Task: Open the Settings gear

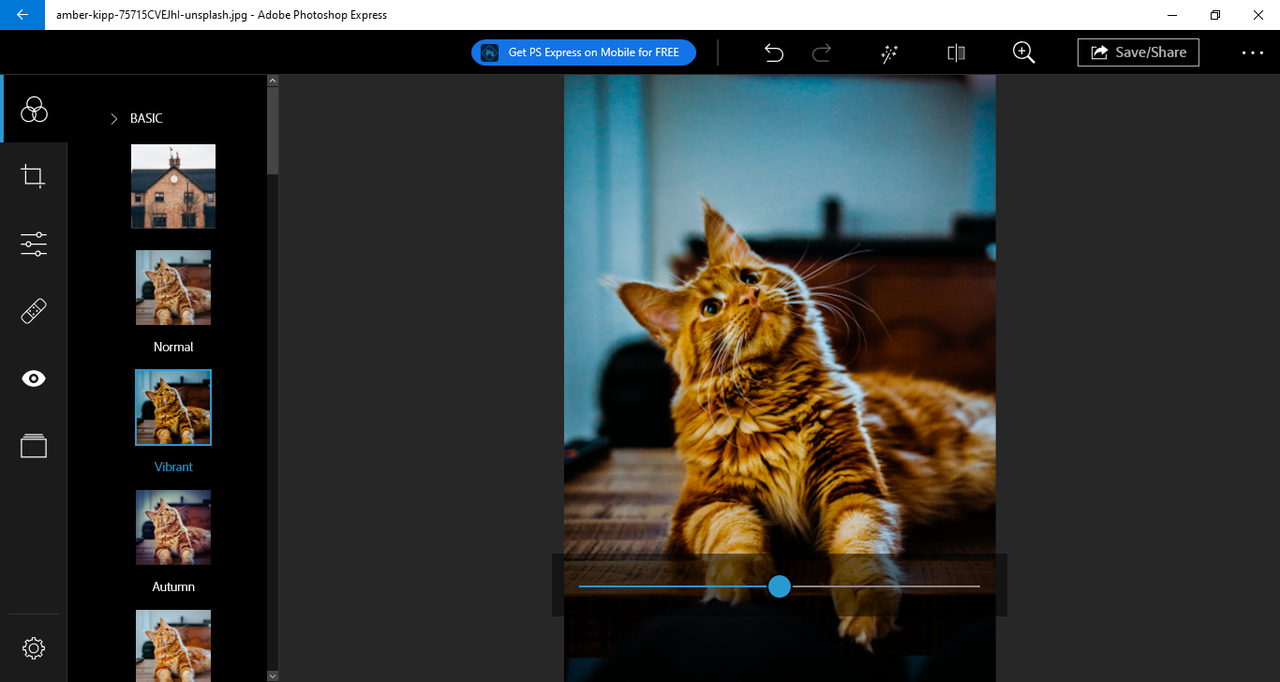Action: click(x=34, y=648)
